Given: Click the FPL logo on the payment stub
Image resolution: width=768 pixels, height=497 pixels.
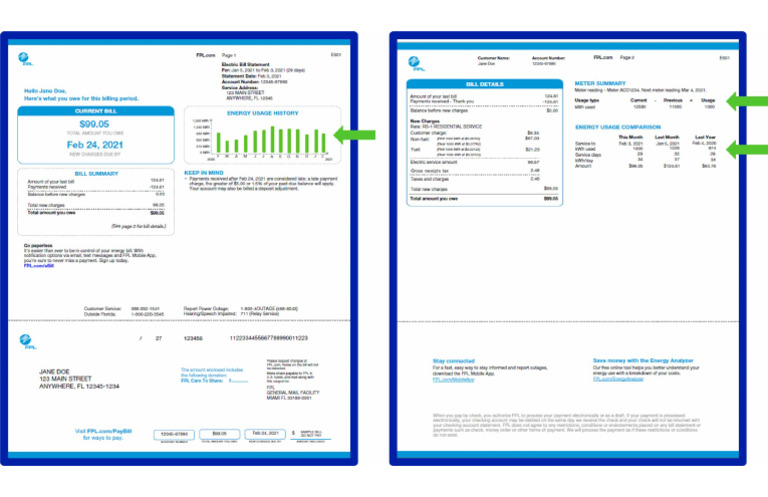Looking at the screenshot, I should point(27,341).
